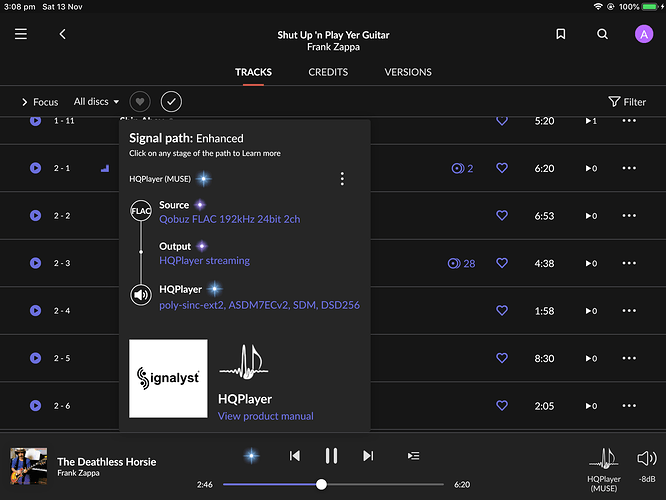The height and width of the screenshot is (500, 666).
Task: Open the HQPlayer speaker stage icon
Action: click(141, 295)
